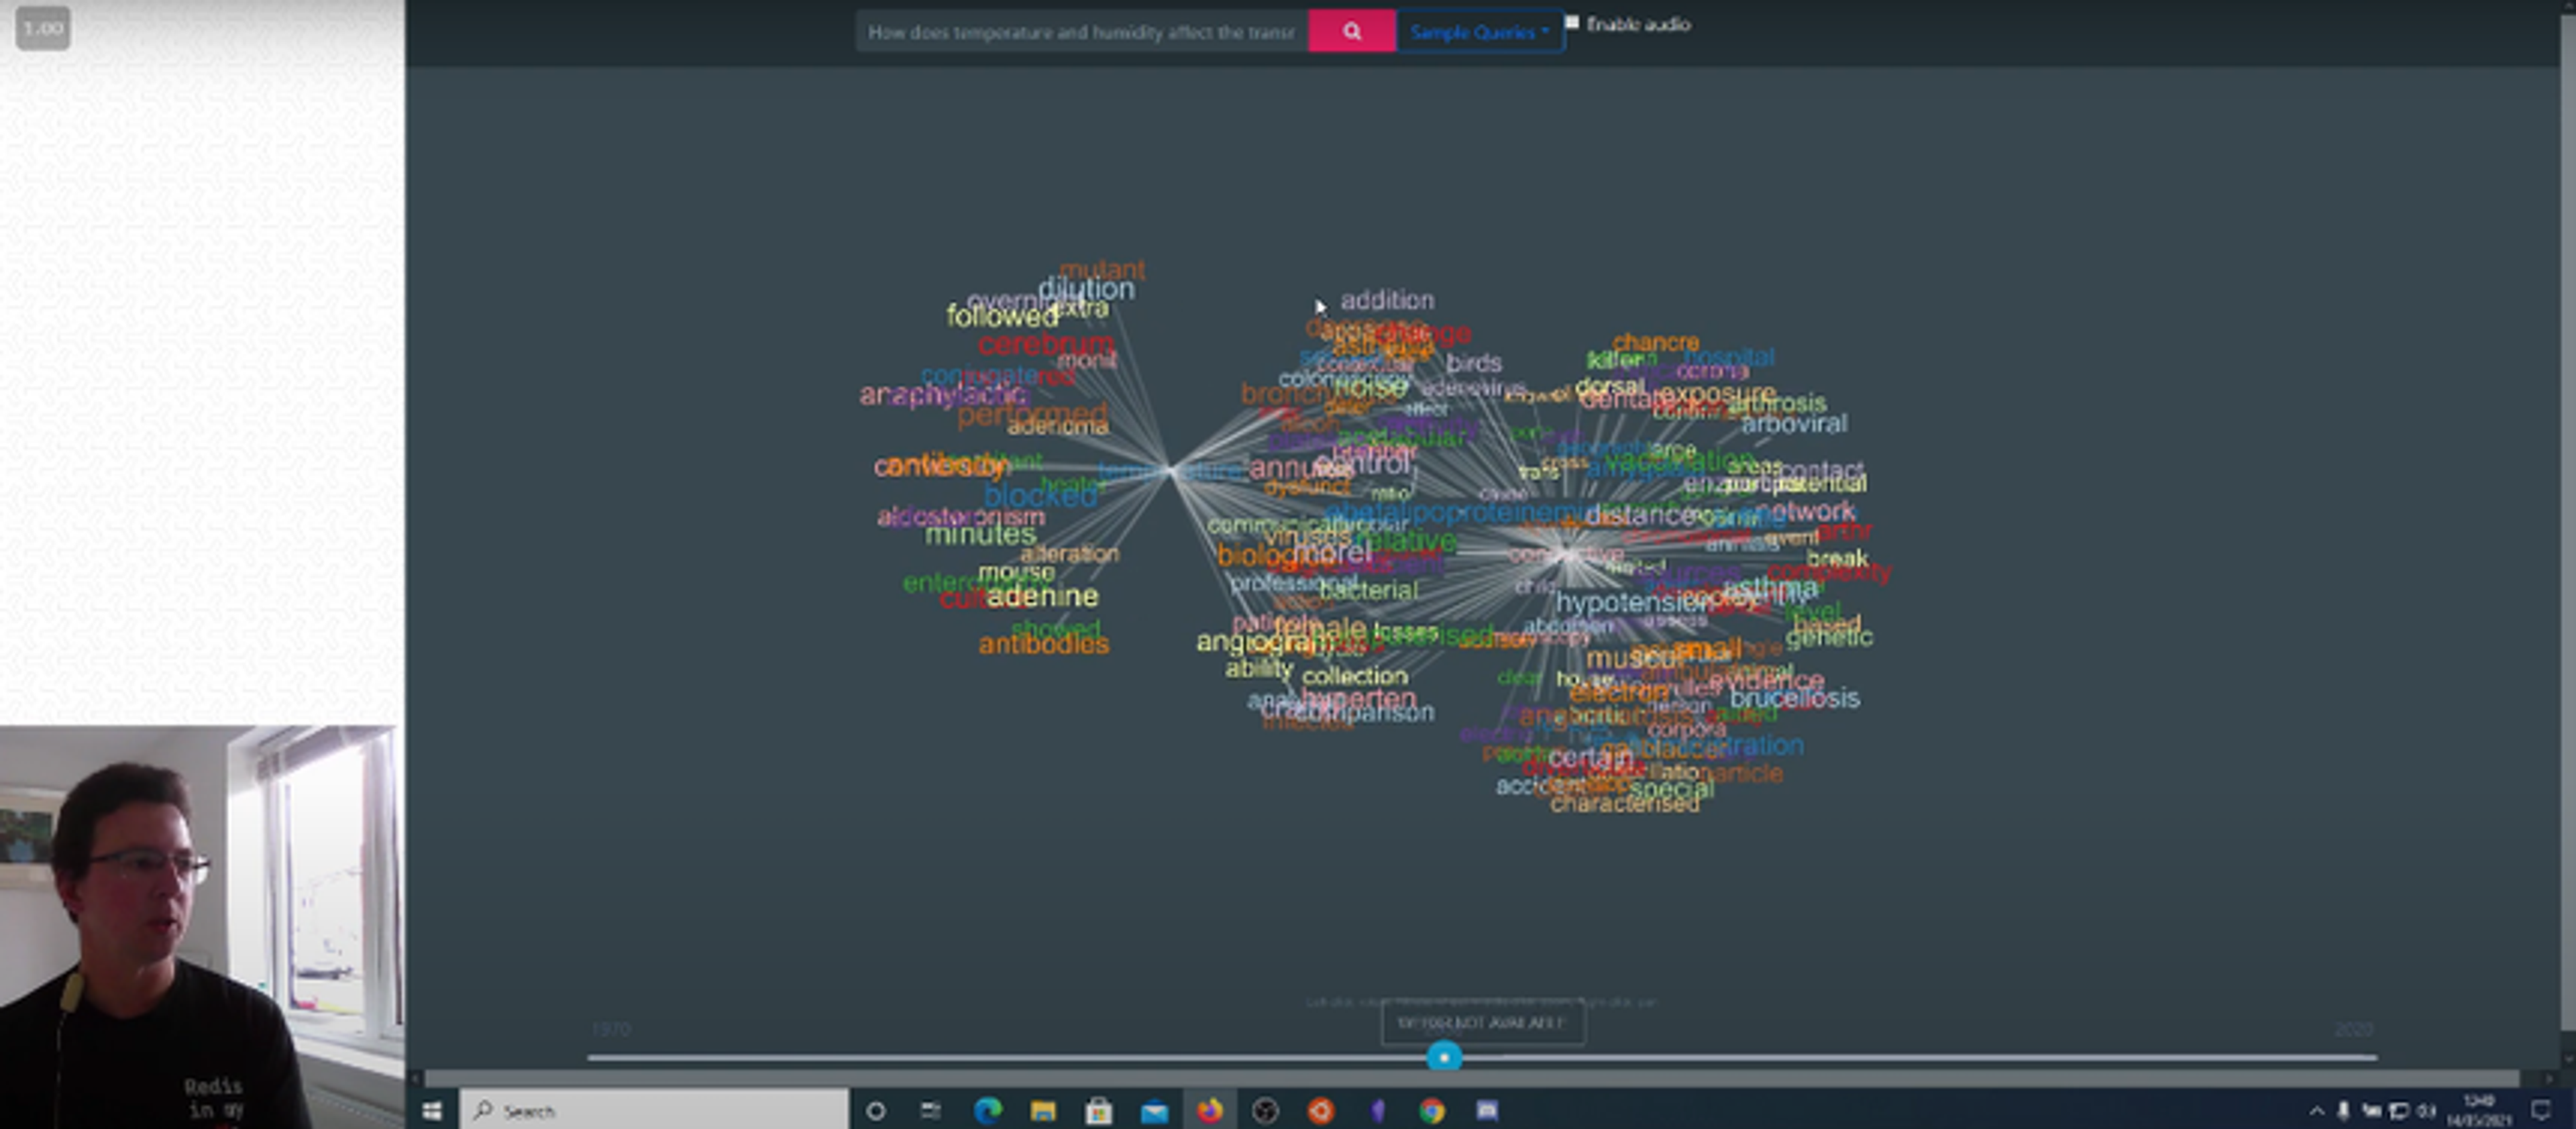This screenshot has height=1129, width=2576.
Task: Click the search query input field
Action: (1080, 32)
